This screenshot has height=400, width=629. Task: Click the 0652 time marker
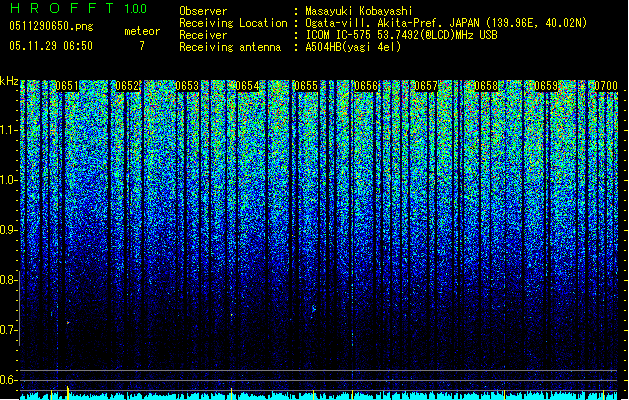tap(127, 86)
